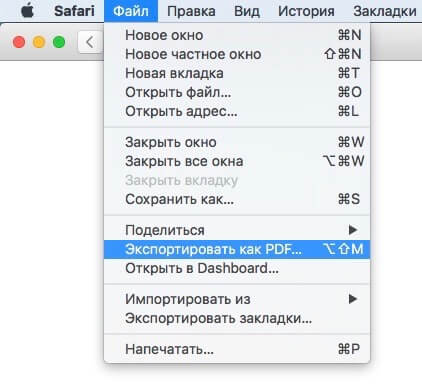Expand the Поделиться submenu
Image resolution: width=422 pixels, height=392 pixels.
tap(237, 230)
